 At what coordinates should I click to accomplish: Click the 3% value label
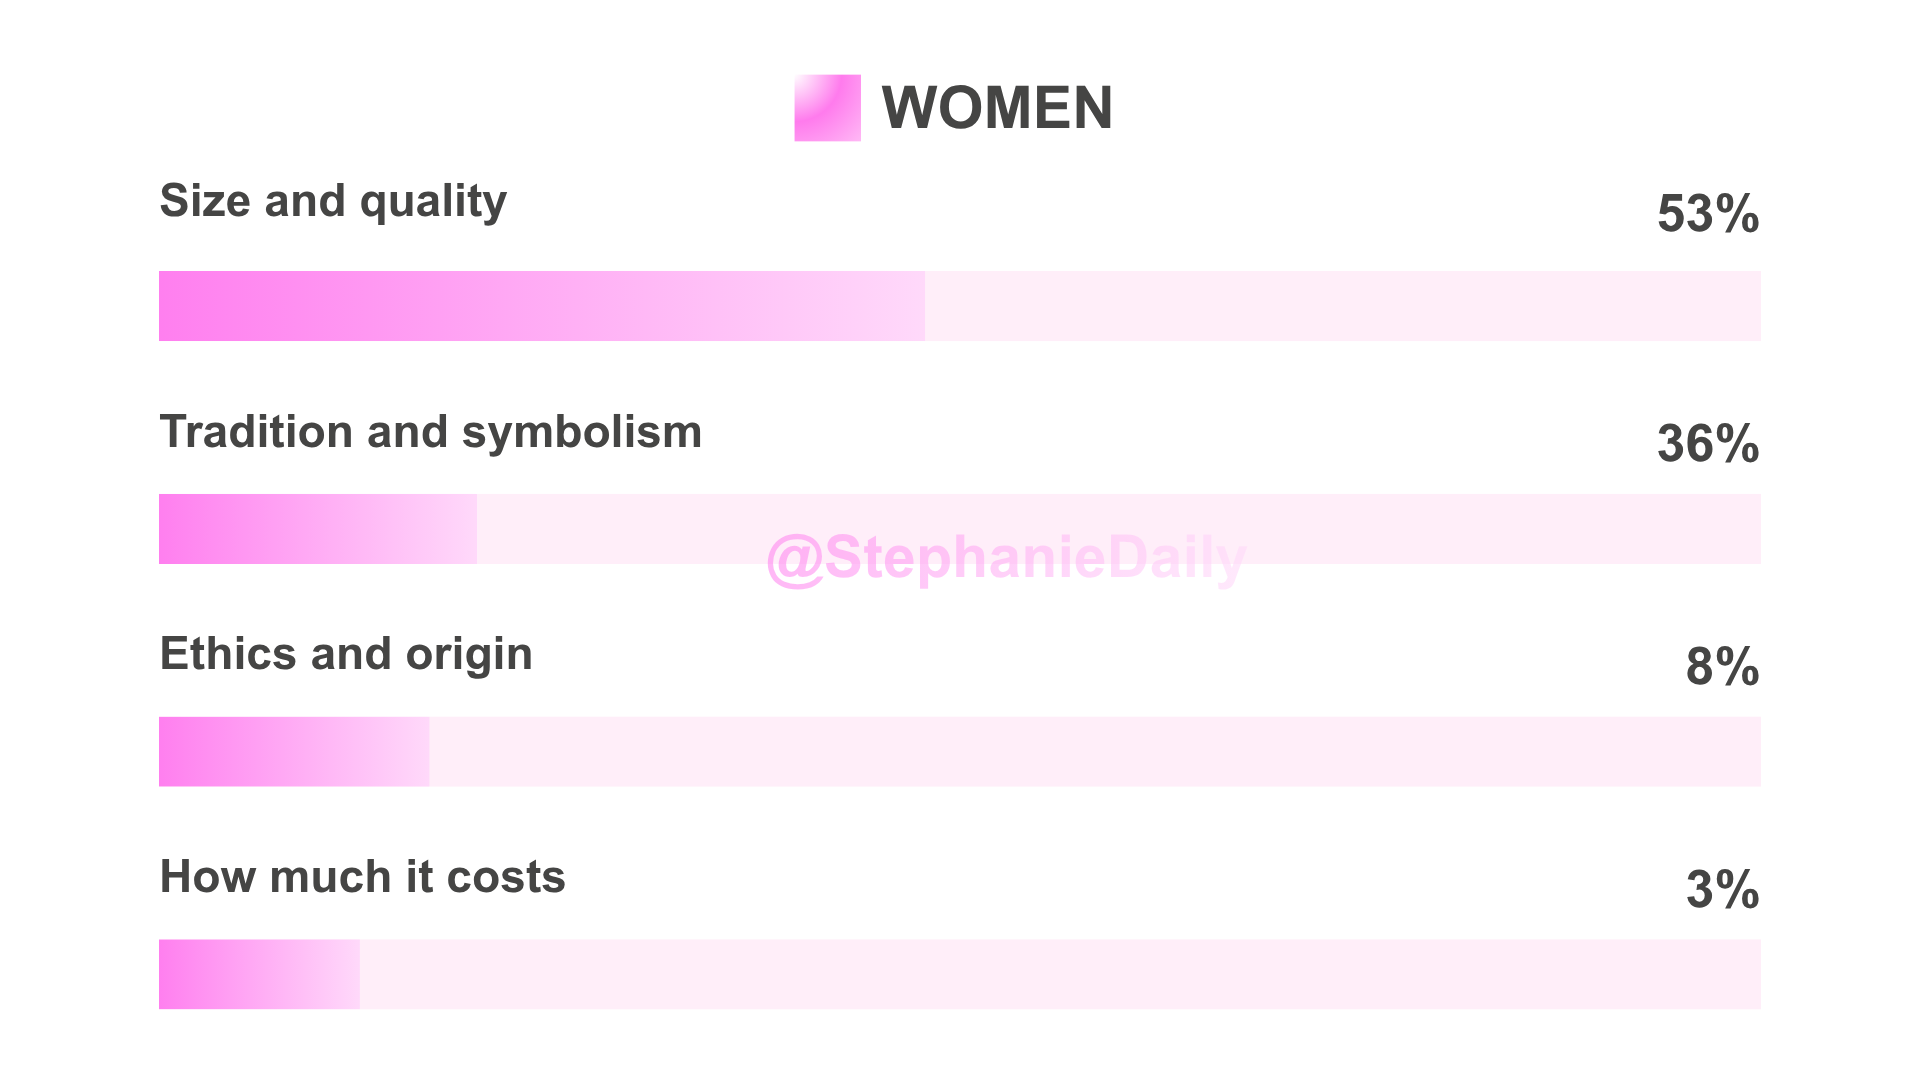coord(1722,890)
